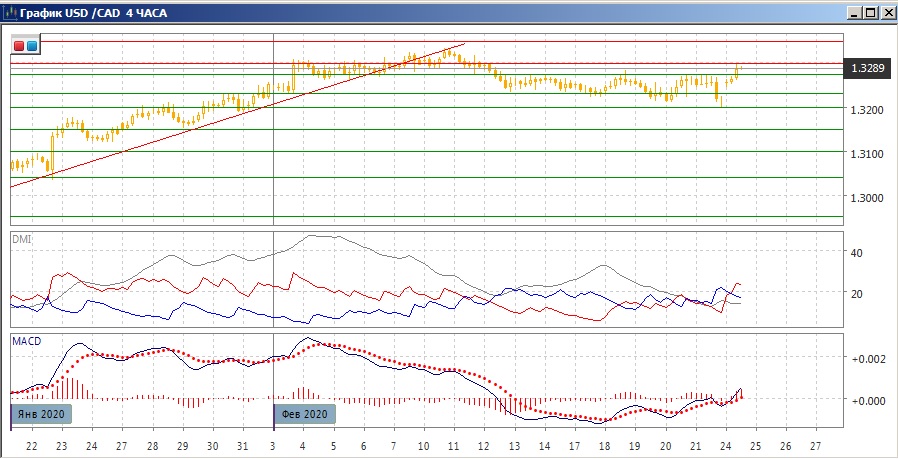The width and height of the screenshot is (898, 459).
Task: Click the blue square button on chart
Action: (x=32, y=46)
